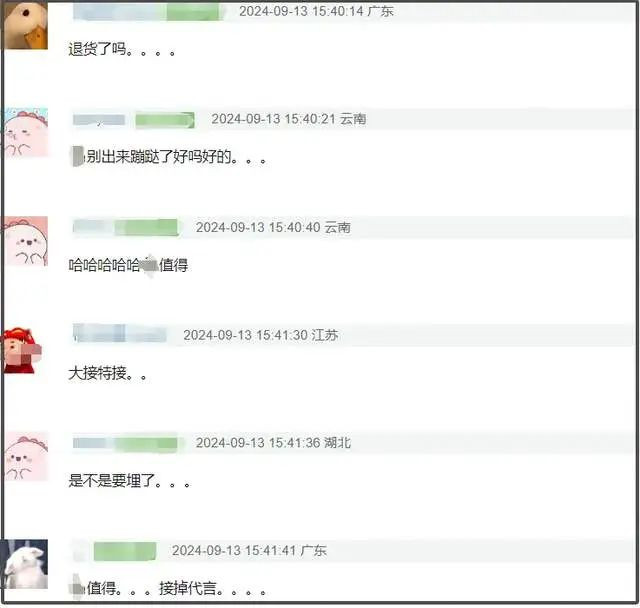
Task: Click green badge on 15:41:36 湖北 comment
Action: 147,444
